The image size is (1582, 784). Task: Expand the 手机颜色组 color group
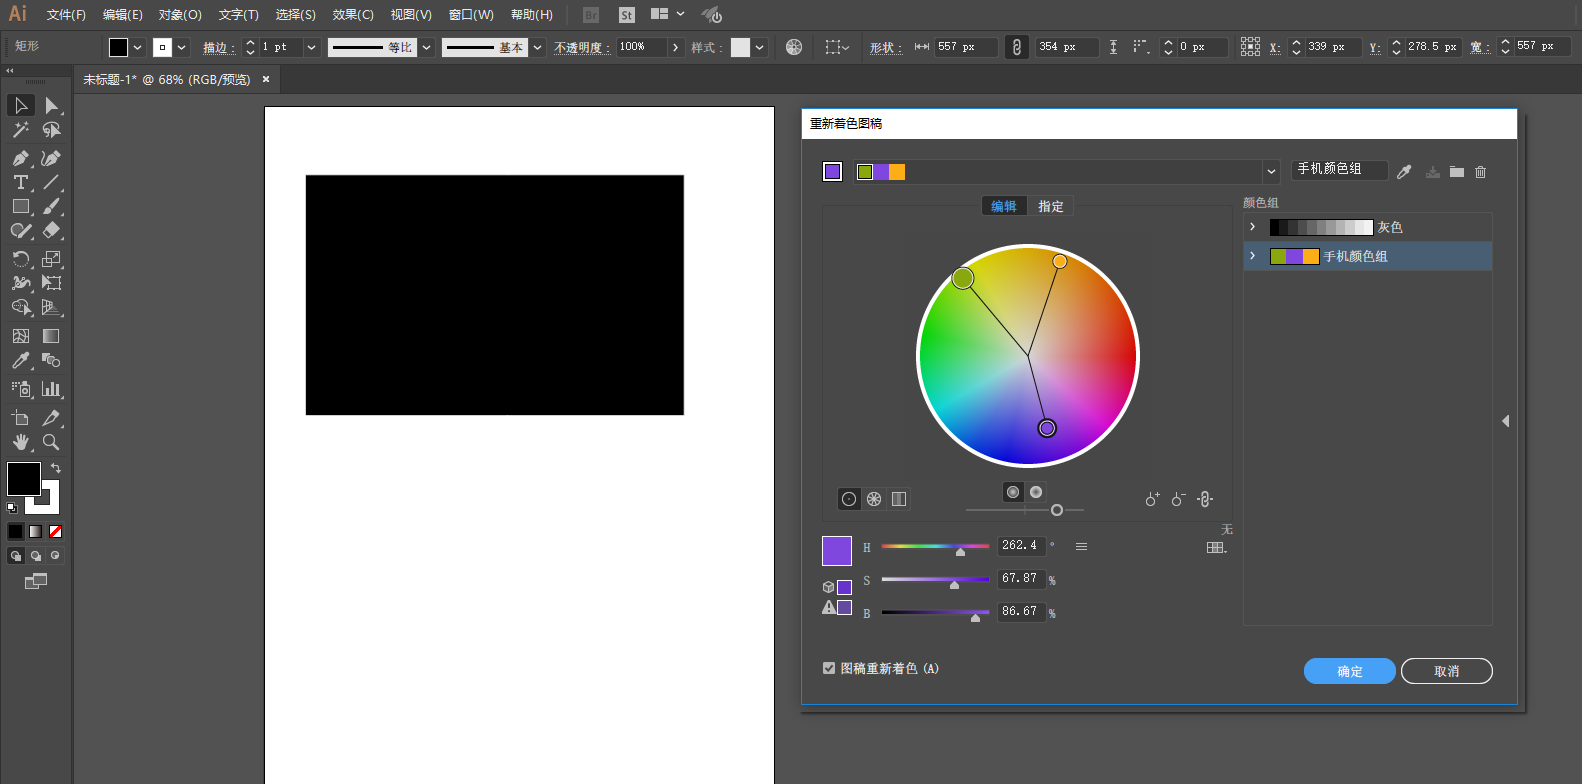point(1252,256)
